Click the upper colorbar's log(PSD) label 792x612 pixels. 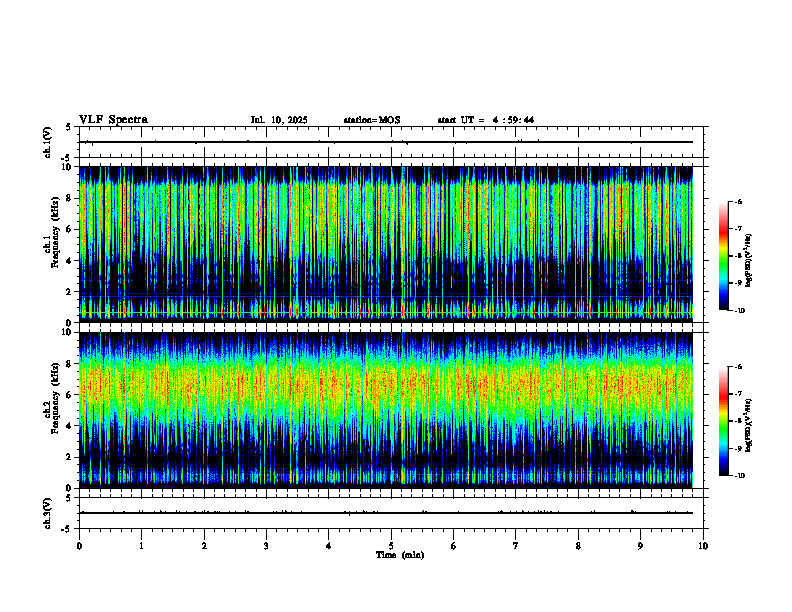click(749, 261)
